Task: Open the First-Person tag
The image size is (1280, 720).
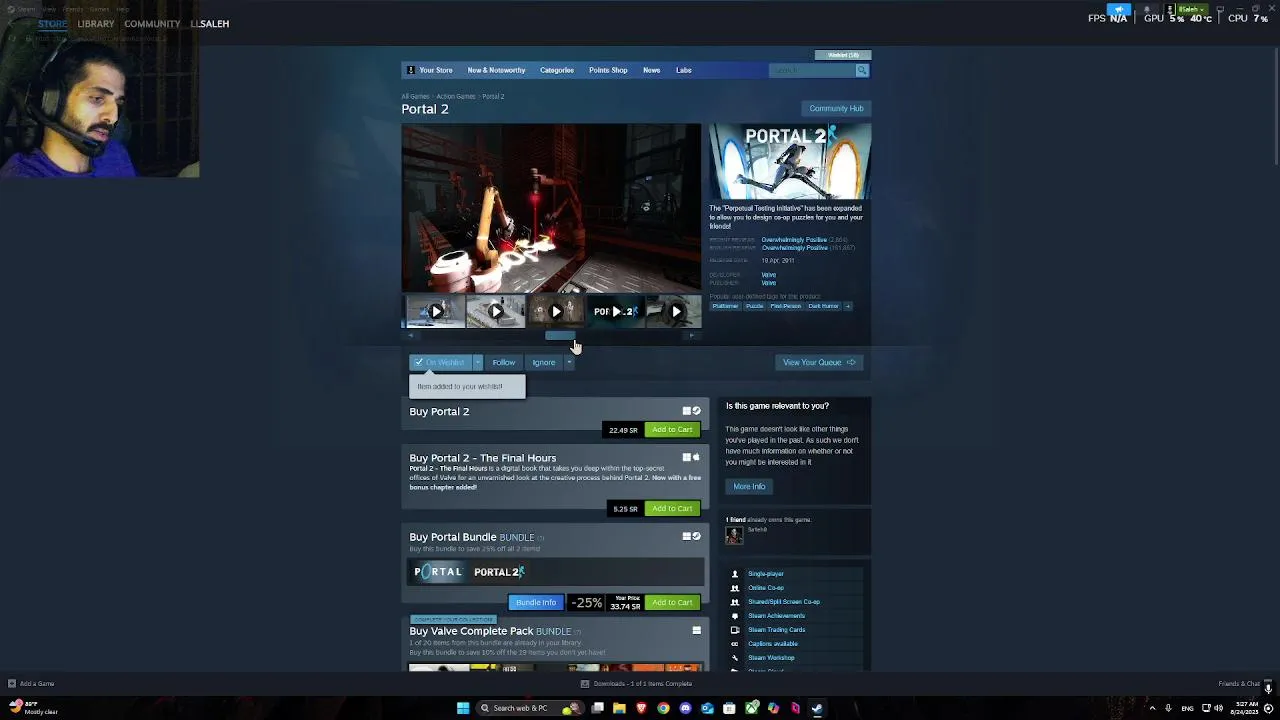Action: tap(786, 306)
